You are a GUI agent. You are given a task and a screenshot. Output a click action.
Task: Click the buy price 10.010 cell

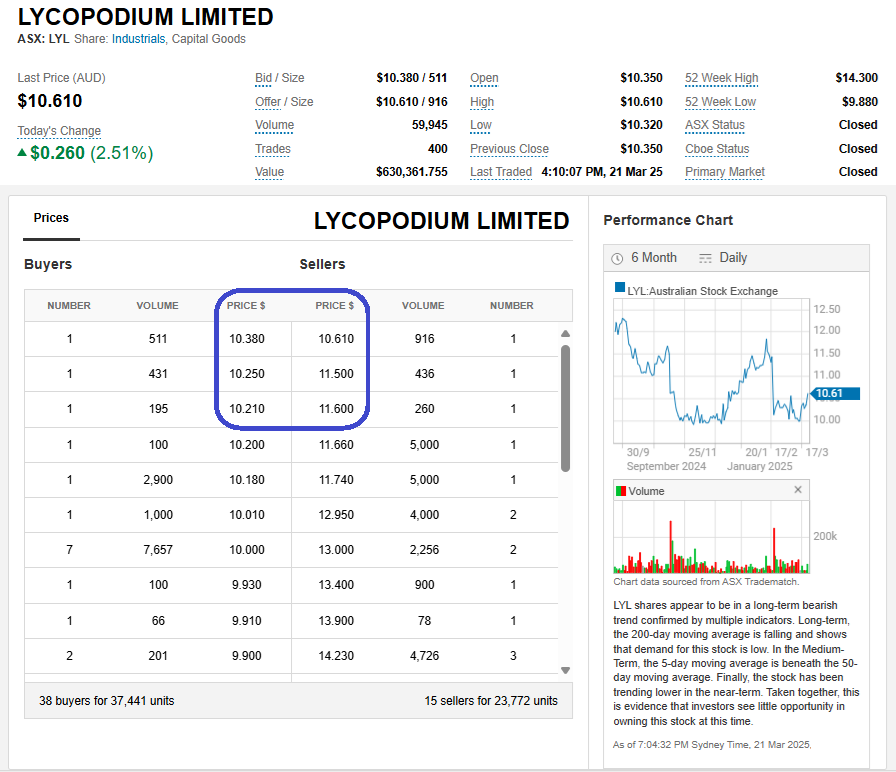(247, 515)
